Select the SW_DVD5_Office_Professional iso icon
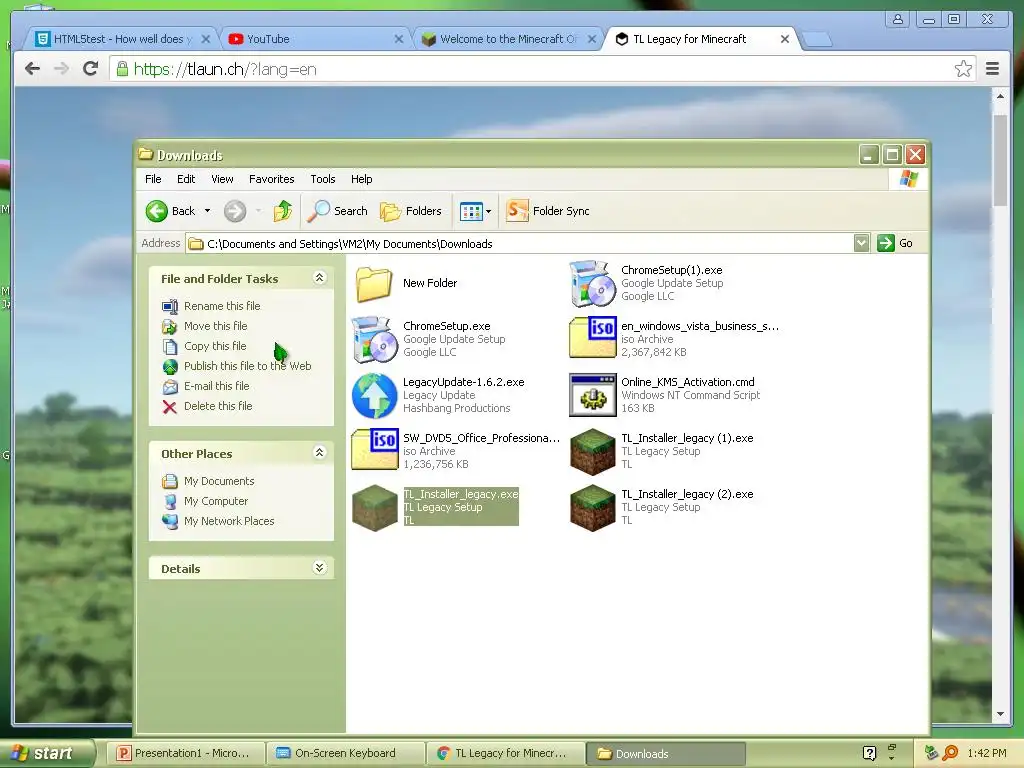Screen dimensions: 1024x768 coord(374,449)
